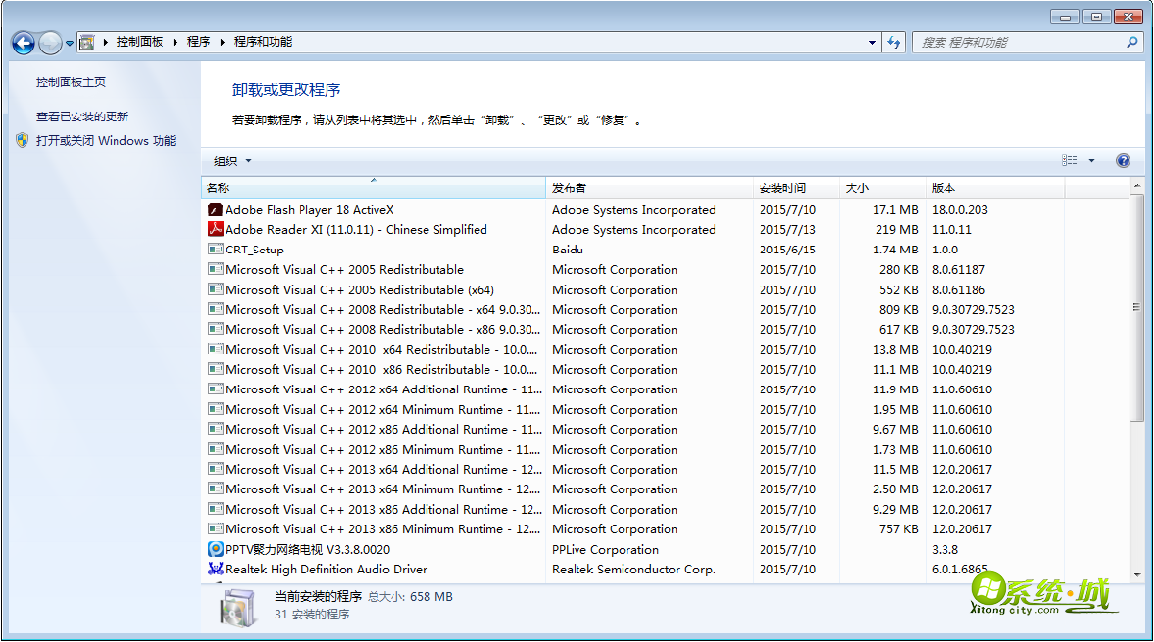Click 查看已安装的更新 link

pos(82,116)
